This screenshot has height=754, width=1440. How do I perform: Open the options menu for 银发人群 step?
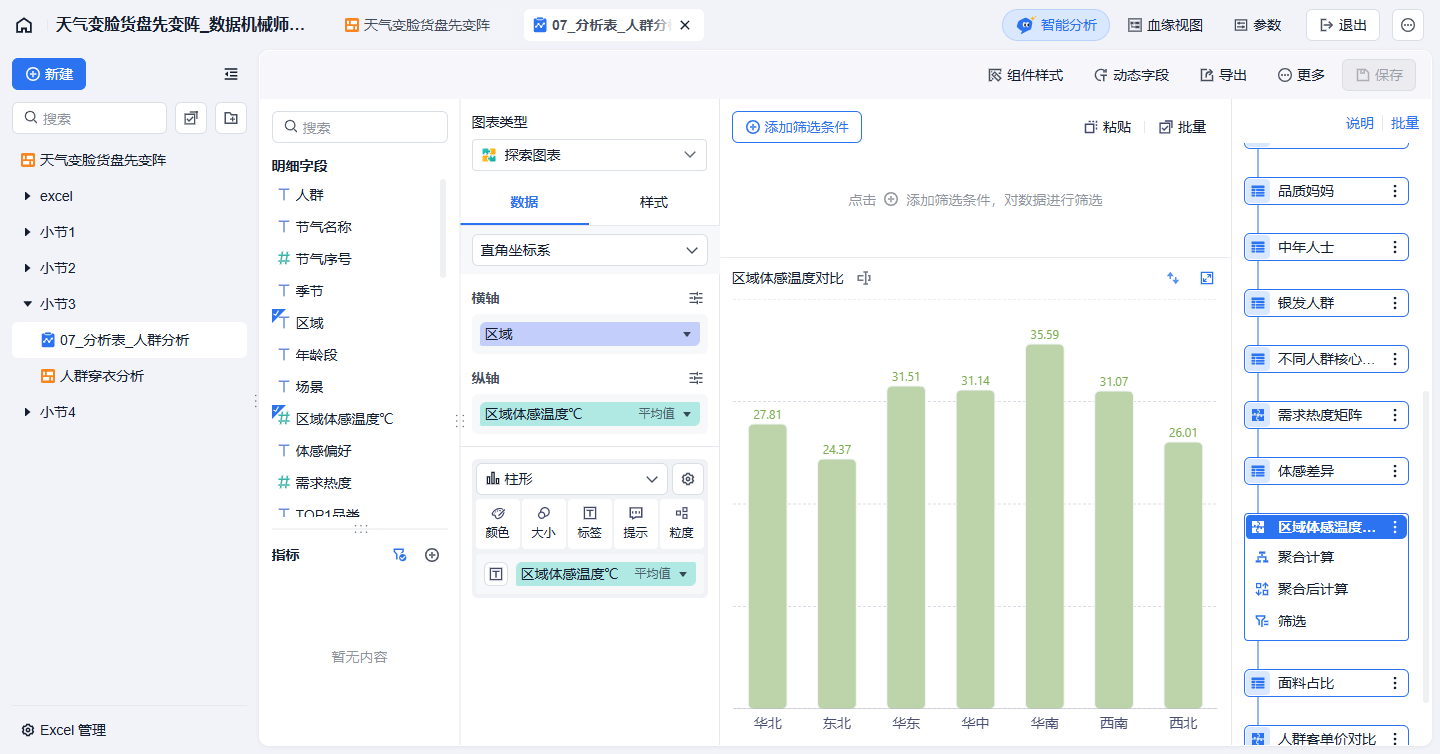coord(1395,303)
